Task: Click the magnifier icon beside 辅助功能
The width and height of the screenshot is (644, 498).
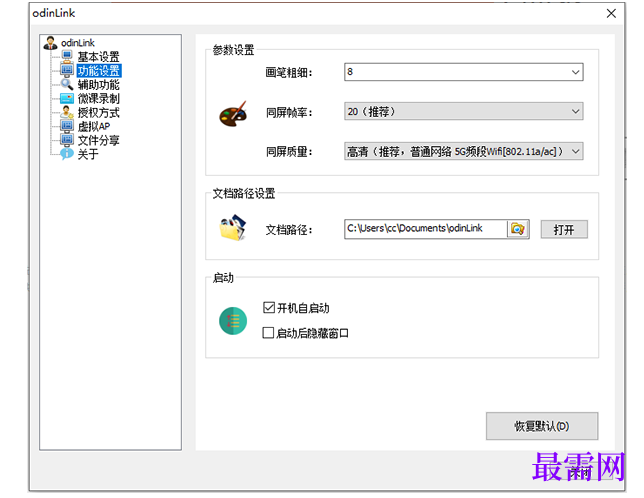Action: [67, 84]
